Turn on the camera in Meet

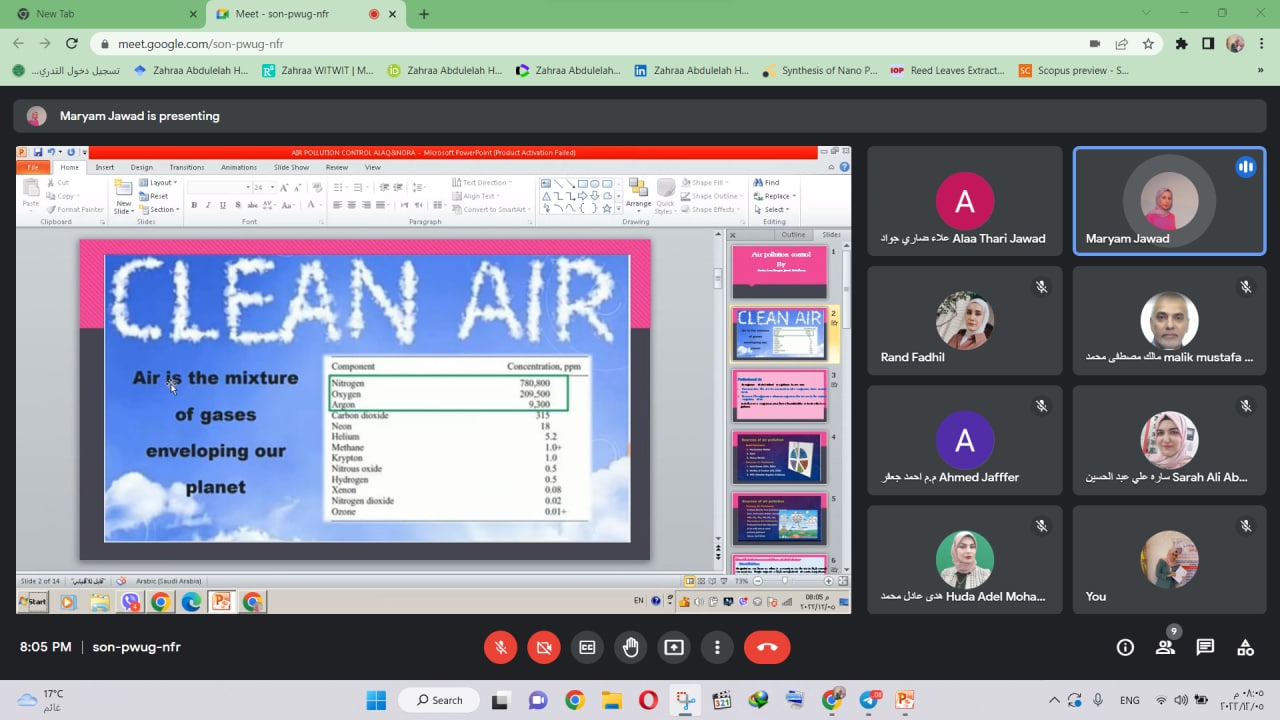[x=544, y=647]
